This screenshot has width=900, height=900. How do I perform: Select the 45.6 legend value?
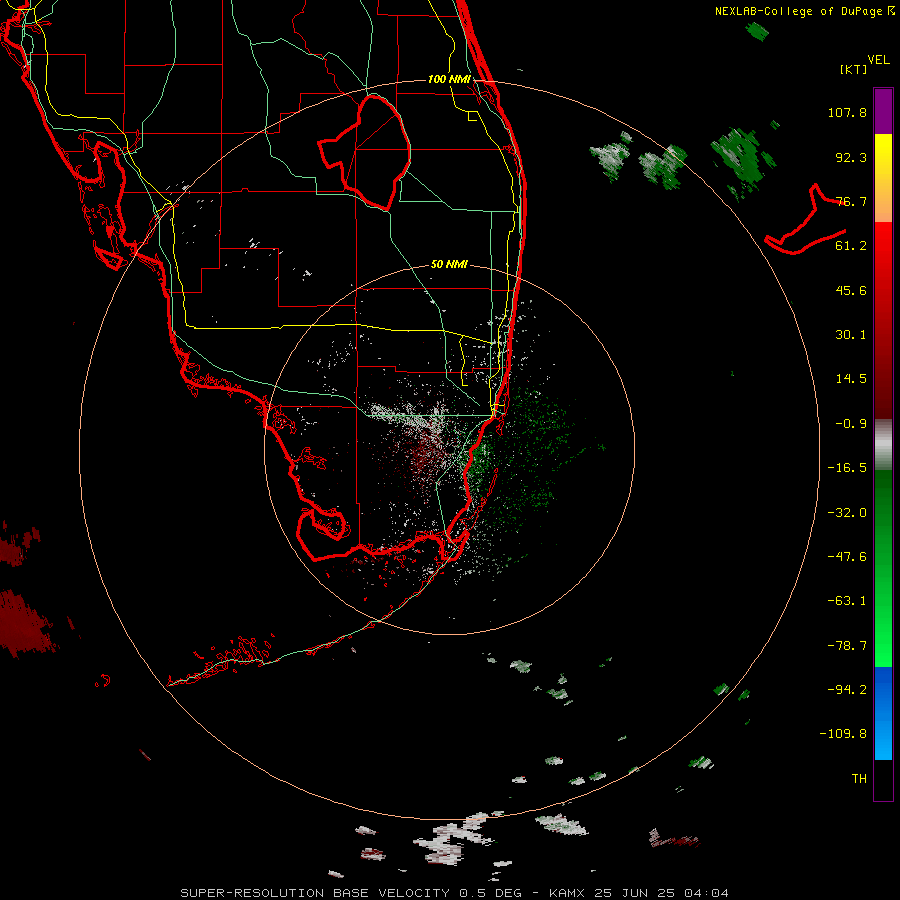tap(851, 290)
